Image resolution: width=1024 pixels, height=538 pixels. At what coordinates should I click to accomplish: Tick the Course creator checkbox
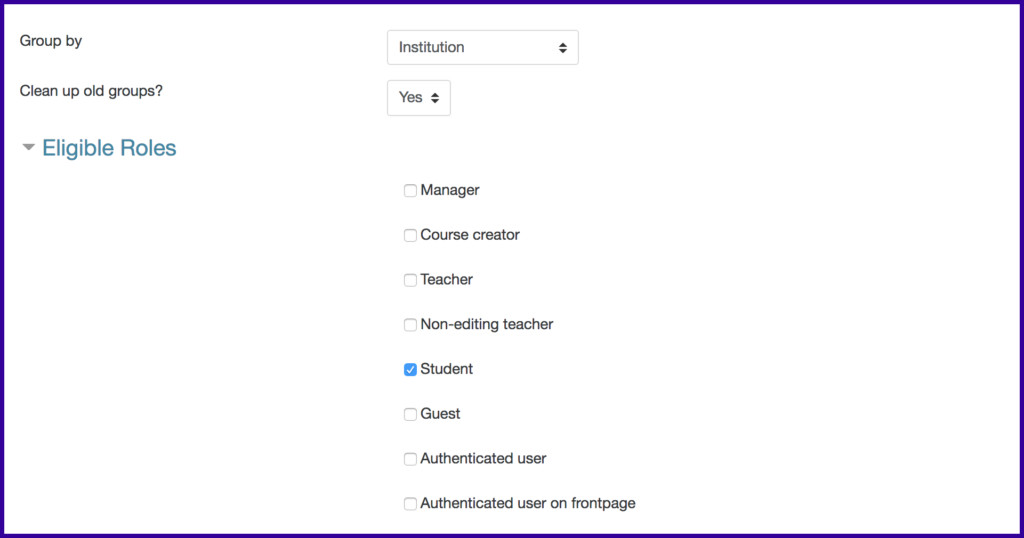coord(410,235)
